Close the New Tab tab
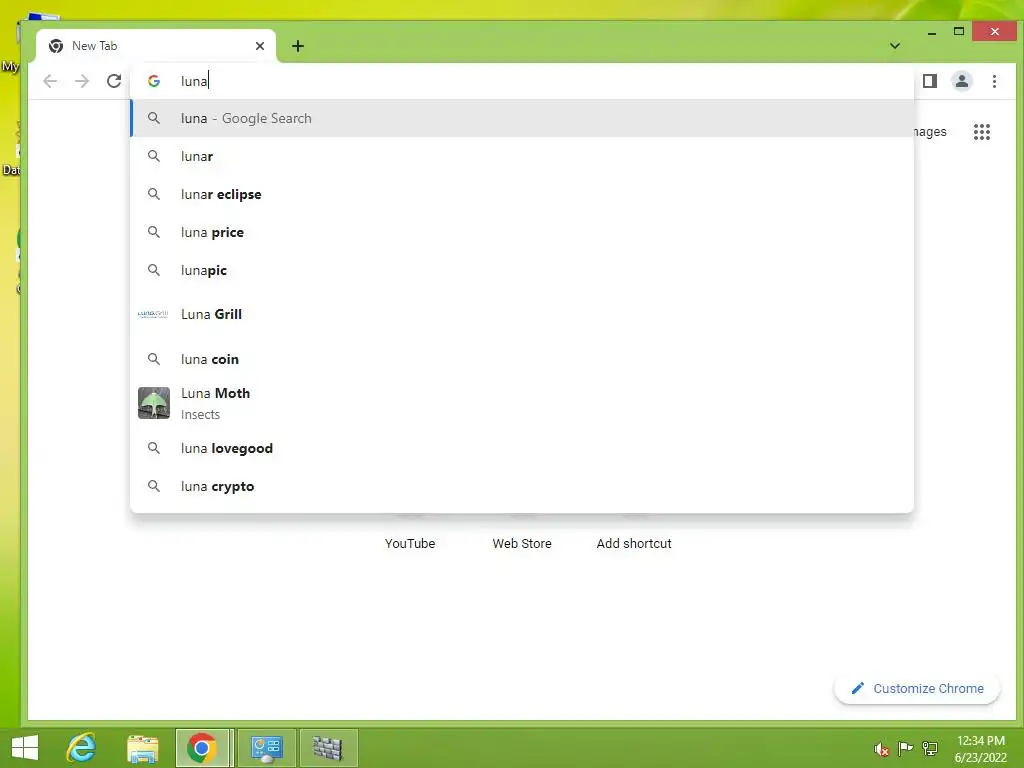 pyautogui.click(x=260, y=46)
